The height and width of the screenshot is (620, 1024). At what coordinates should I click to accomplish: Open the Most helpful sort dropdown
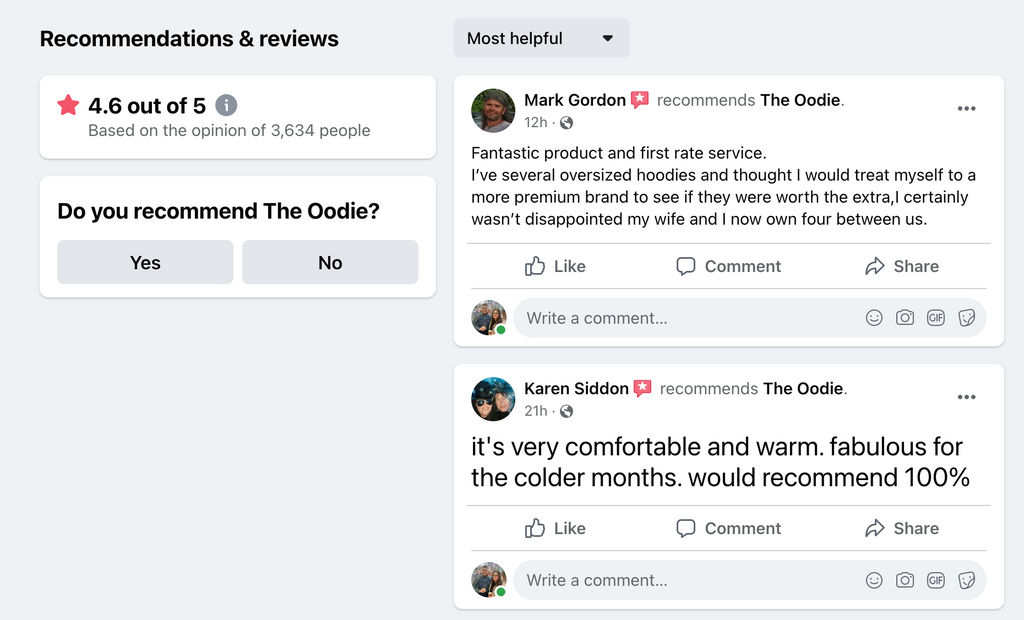pyautogui.click(x=541, y=38)
